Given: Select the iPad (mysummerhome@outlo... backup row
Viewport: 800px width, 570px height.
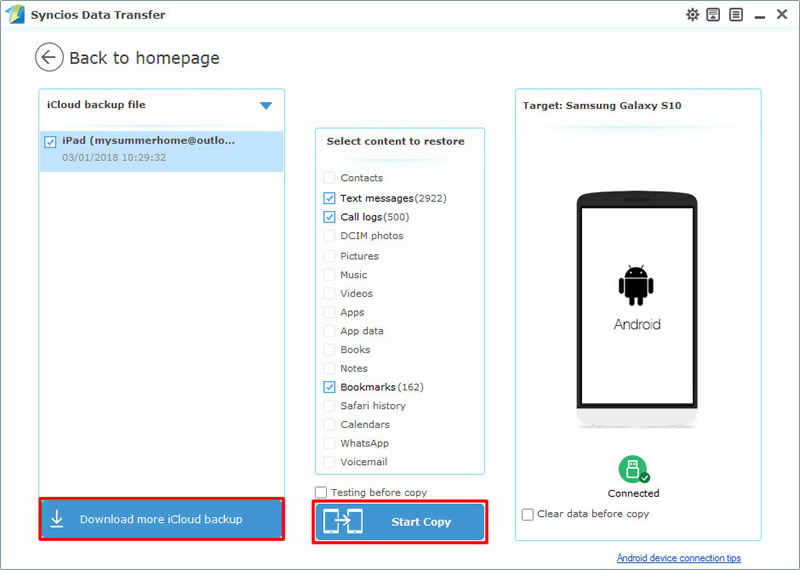Looking at the screenshot, I should (x=161, y=151).
